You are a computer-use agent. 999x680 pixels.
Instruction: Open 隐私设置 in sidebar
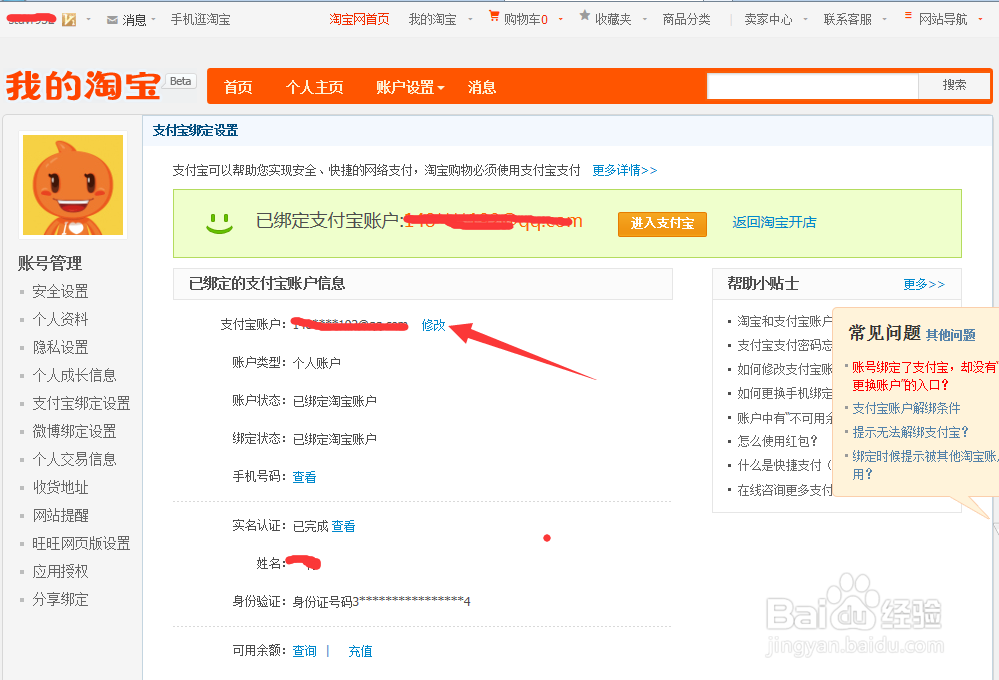pyautogui.click(x=61, y=347)
